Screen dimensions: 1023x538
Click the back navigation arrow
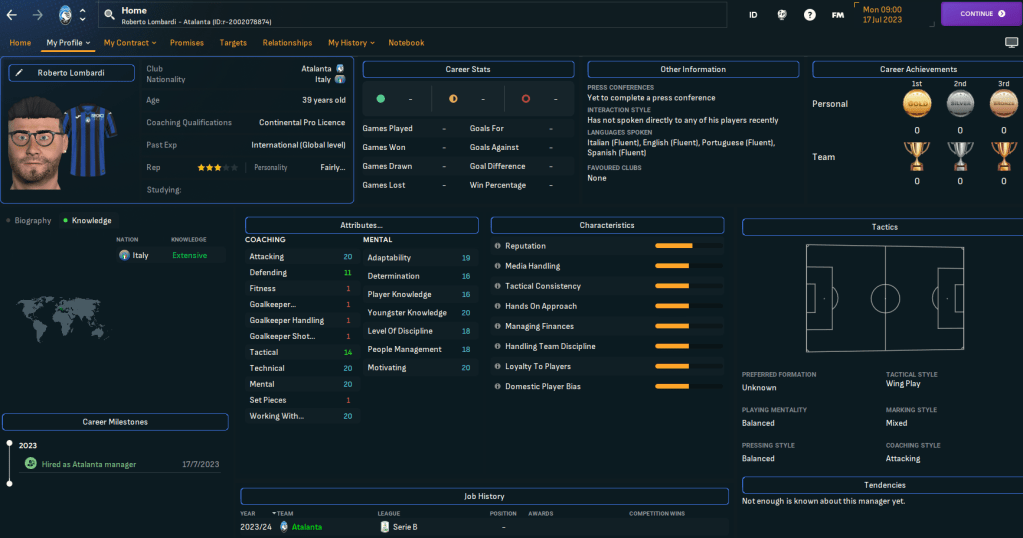(x=12, y=14)
